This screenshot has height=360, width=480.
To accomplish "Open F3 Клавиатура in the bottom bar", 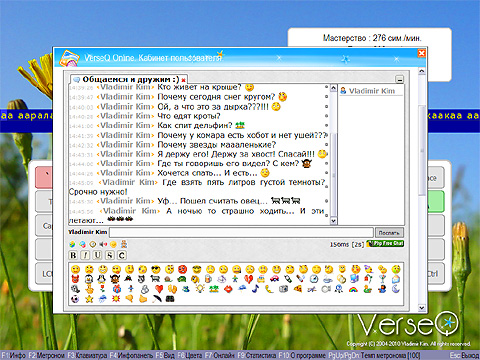I will click(x=87, y=355).
